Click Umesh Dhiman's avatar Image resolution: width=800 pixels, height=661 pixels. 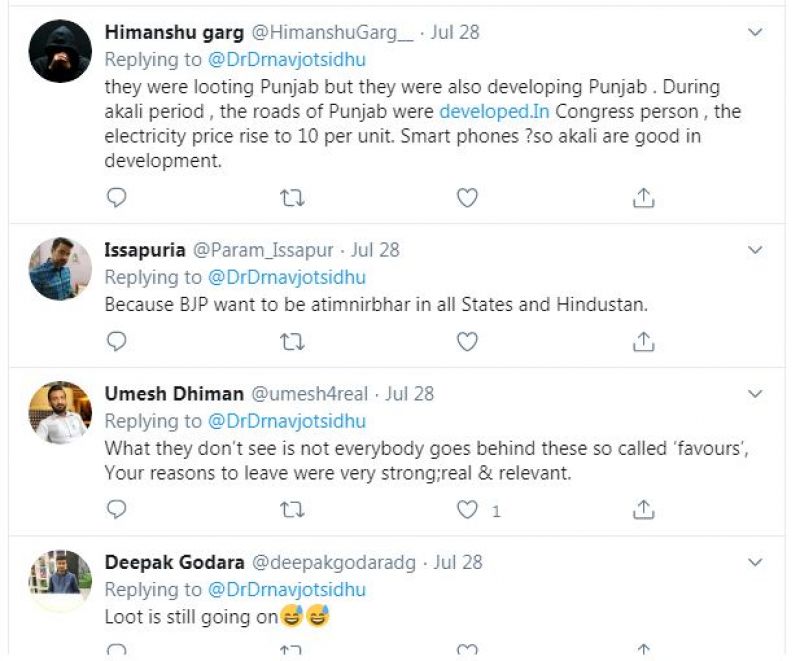click(x=60, y=412)
